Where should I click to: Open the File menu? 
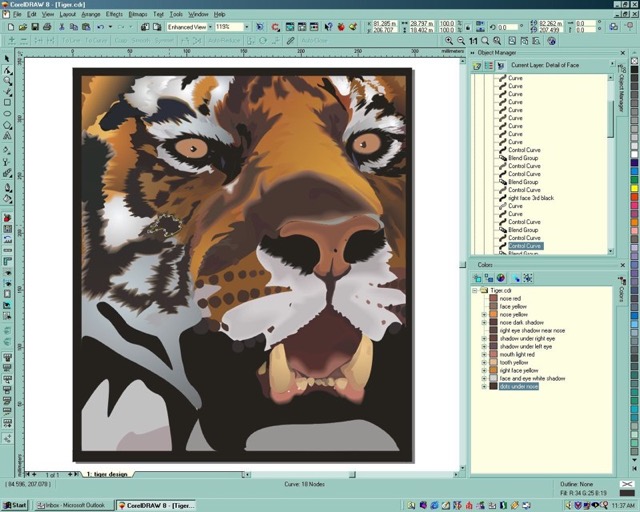pyautogui.click(x=17, y=14)
